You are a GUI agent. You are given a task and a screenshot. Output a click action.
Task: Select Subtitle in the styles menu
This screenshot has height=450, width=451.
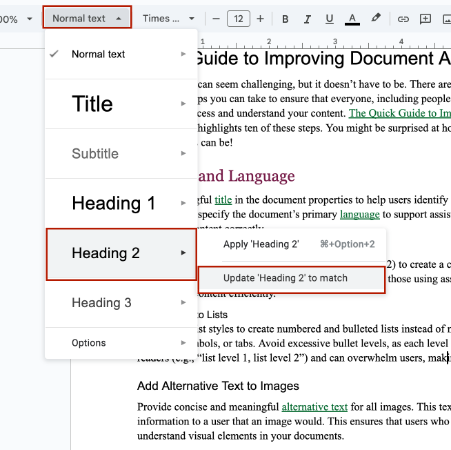[x=121, y=153]
